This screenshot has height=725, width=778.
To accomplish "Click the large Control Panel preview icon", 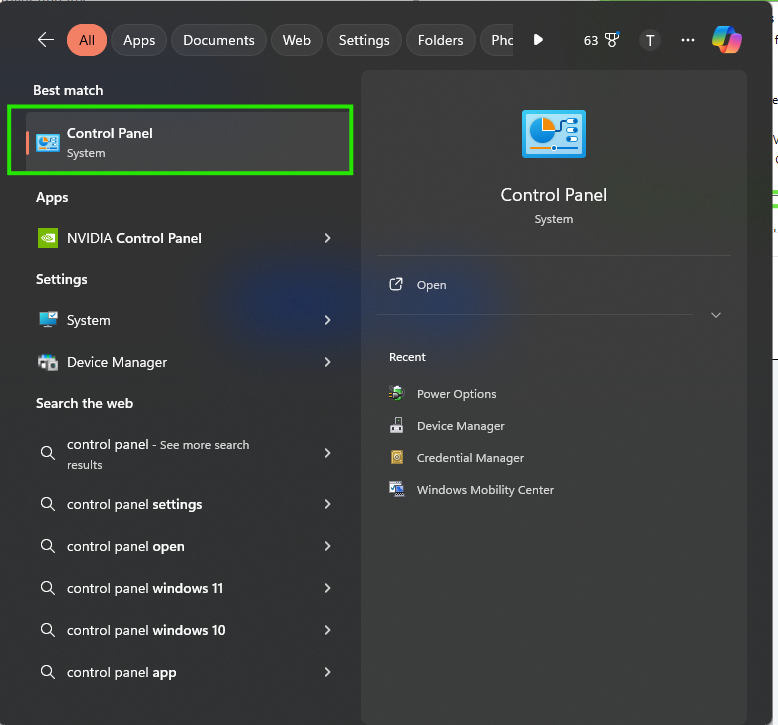I will click(554, 134).
